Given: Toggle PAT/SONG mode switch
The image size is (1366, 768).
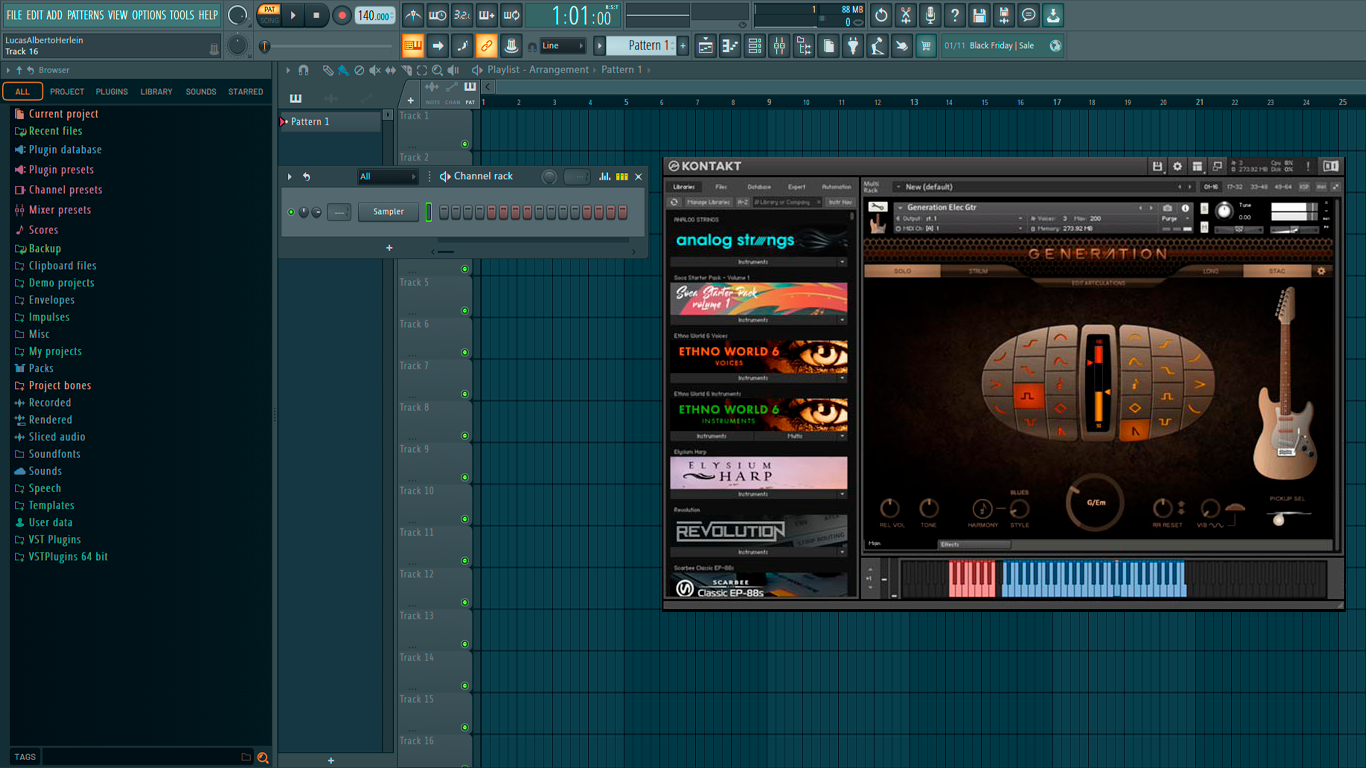Looking at the screenshot, I should [x=269, y=15].
